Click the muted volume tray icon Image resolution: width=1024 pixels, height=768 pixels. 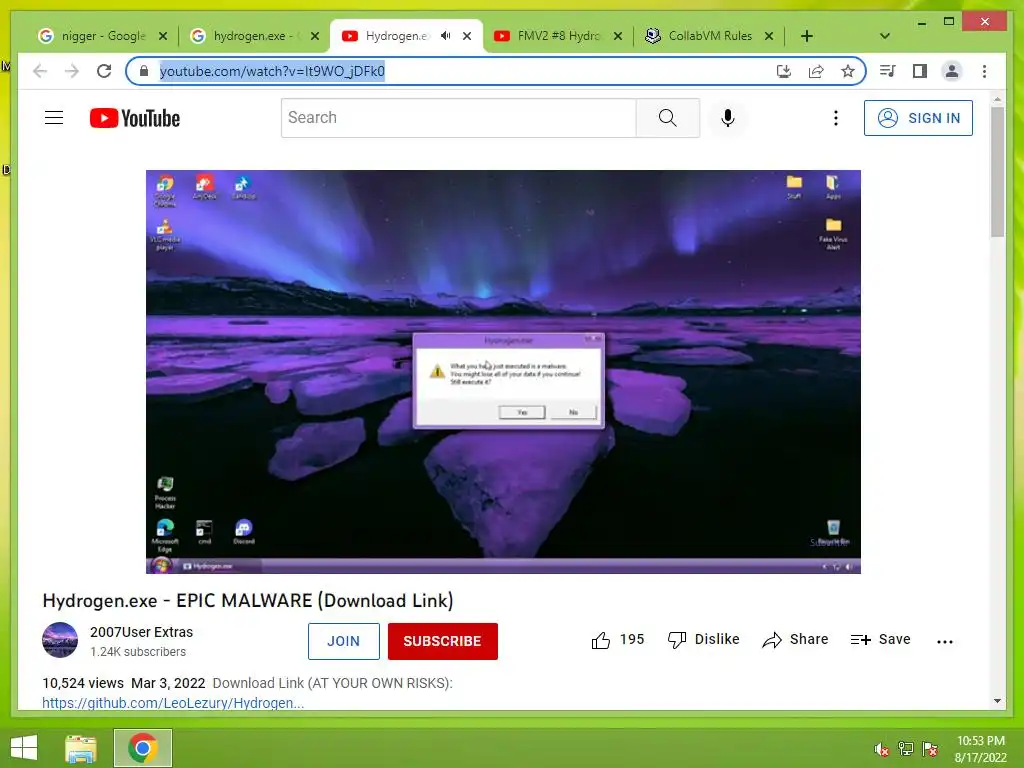point(882,749)
